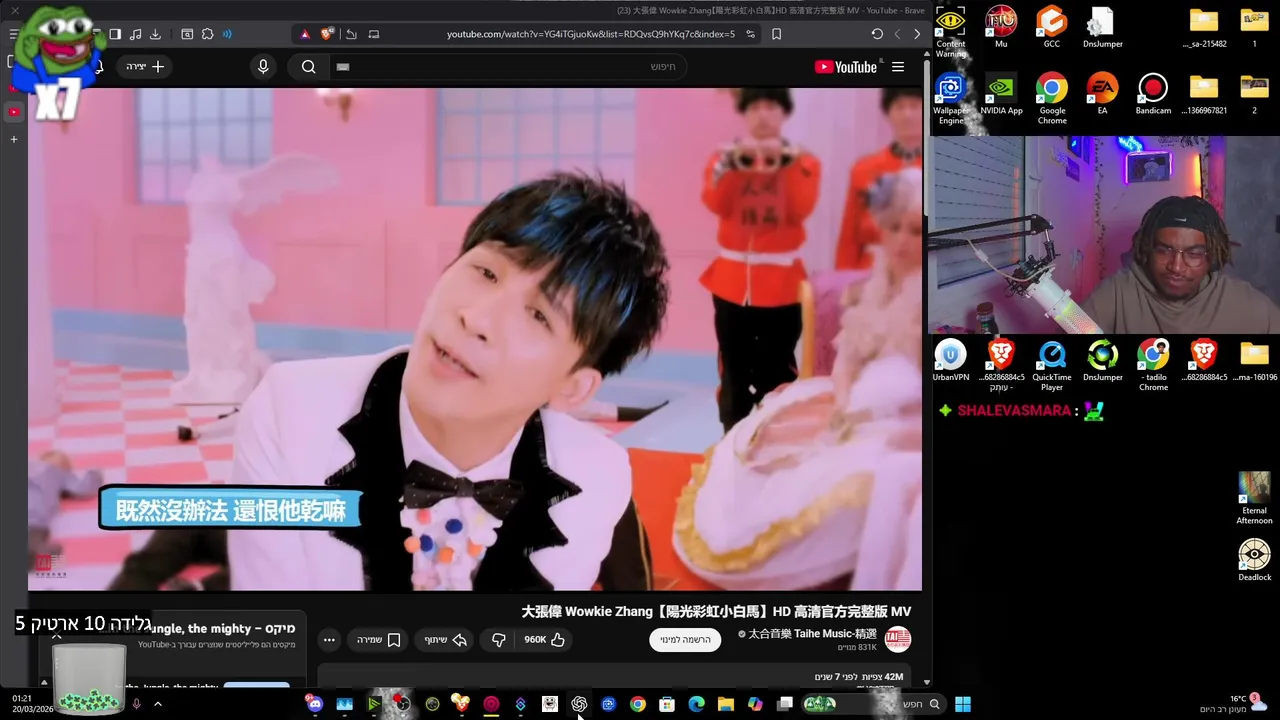Open the YouTube hamburger guide menu
1280x720 pixels.
point(898,67)
